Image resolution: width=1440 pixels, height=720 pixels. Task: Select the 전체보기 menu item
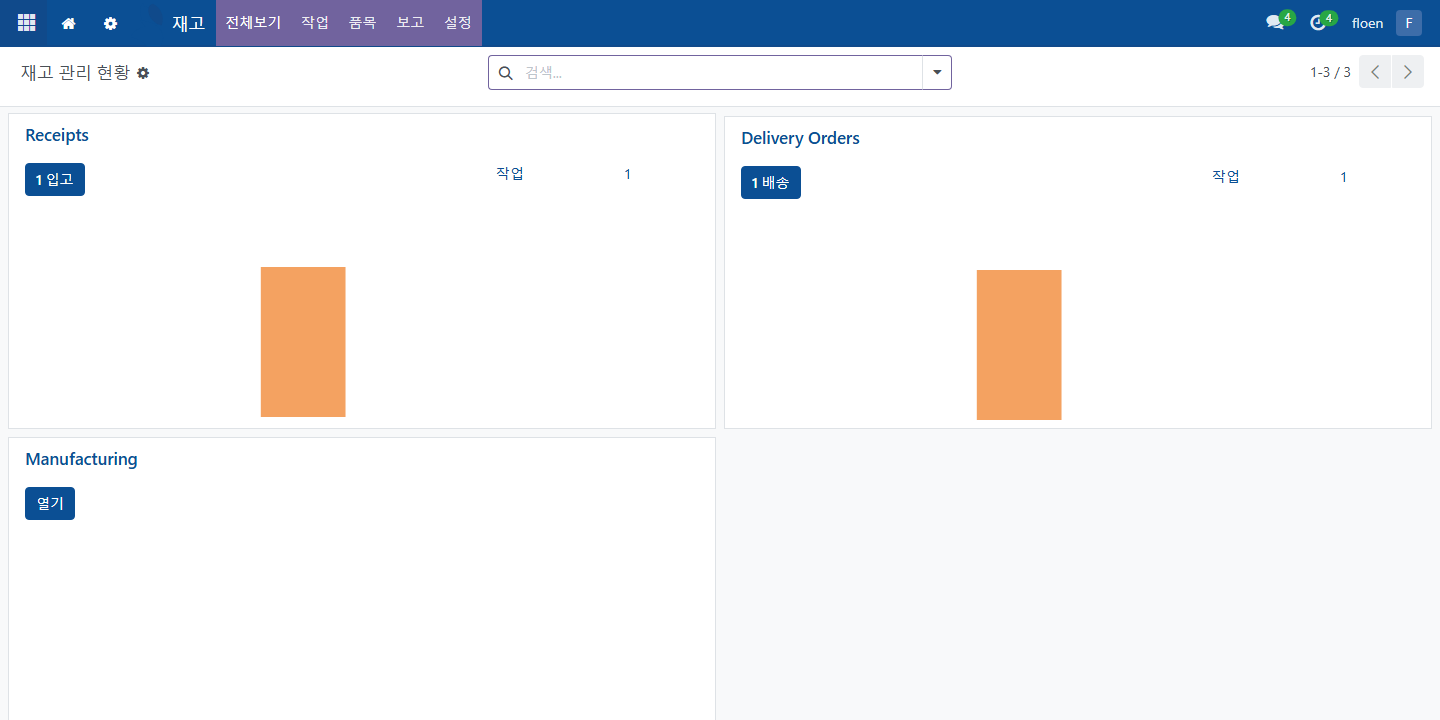click(x=254, y=22)
